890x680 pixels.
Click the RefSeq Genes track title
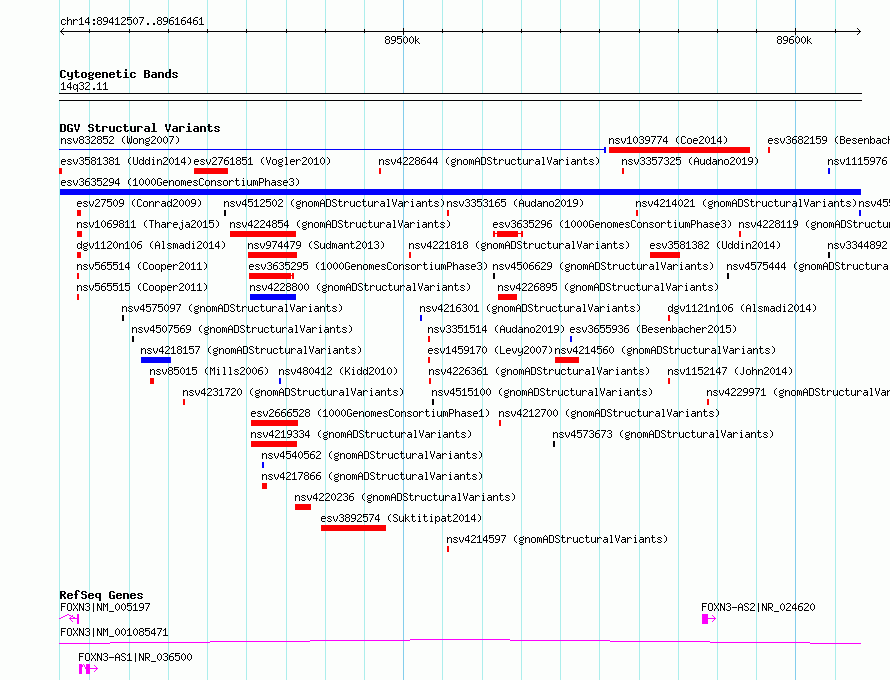101,595
